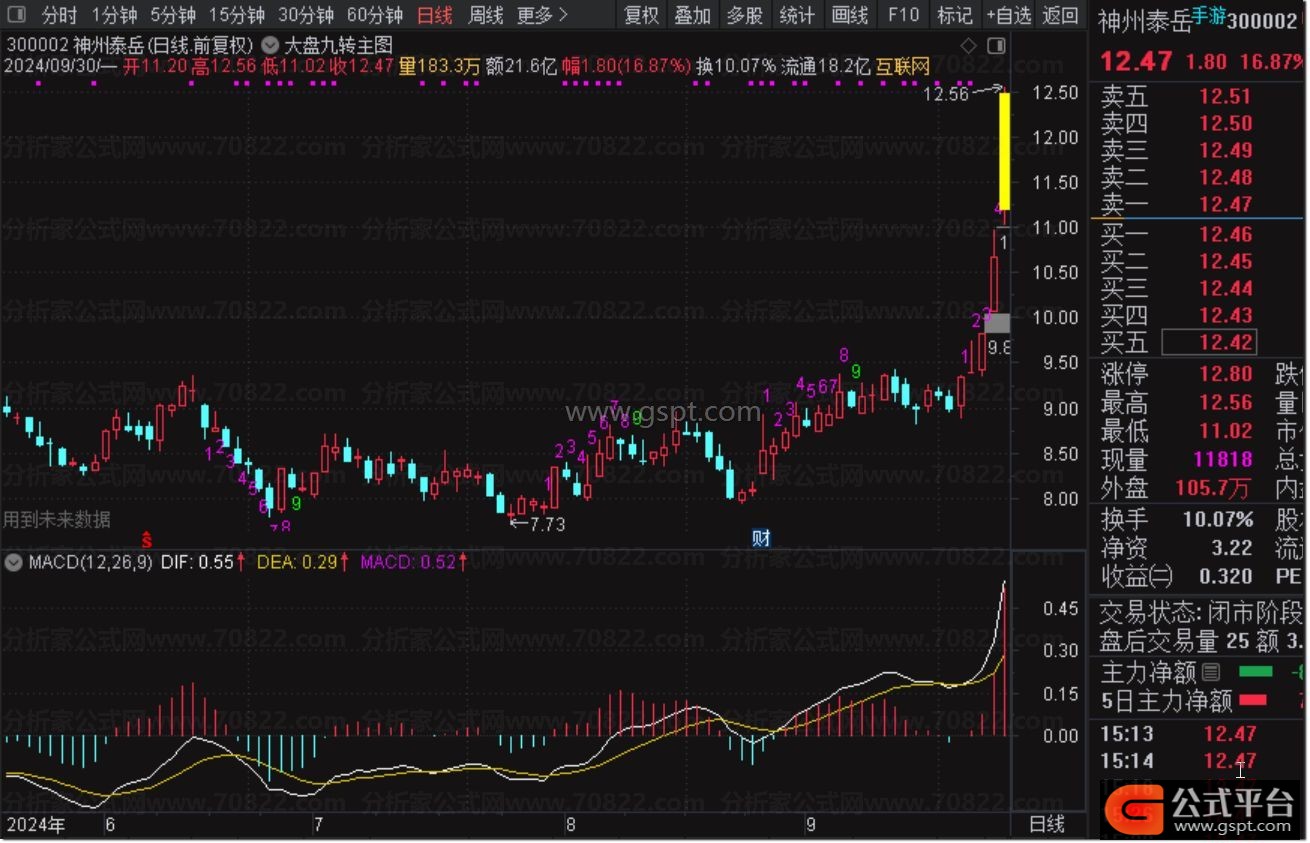Click the 涨停 price 12.80
Viewport: 1310px width, 843px height.
point(1225,375)
